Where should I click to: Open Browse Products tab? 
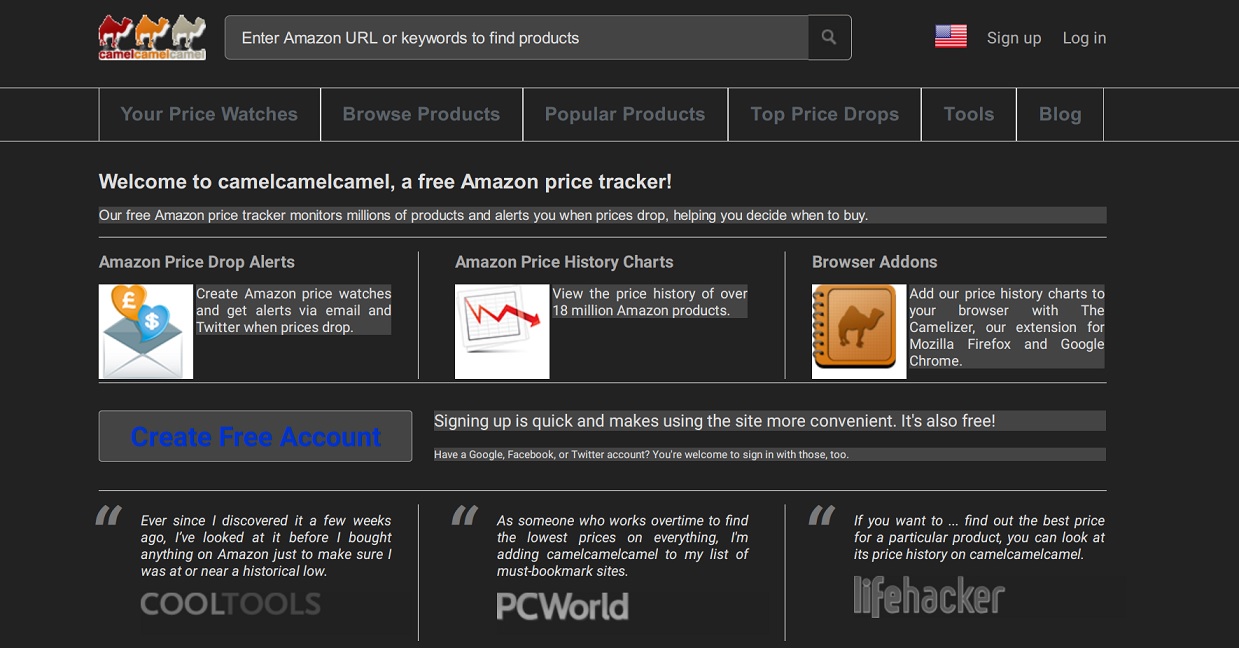[x=421, y=114]
